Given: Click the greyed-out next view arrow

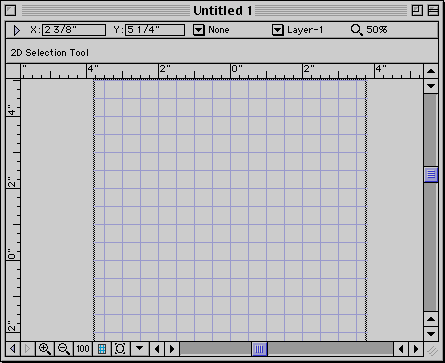Looking at the screenshot, I should [27, 349].
